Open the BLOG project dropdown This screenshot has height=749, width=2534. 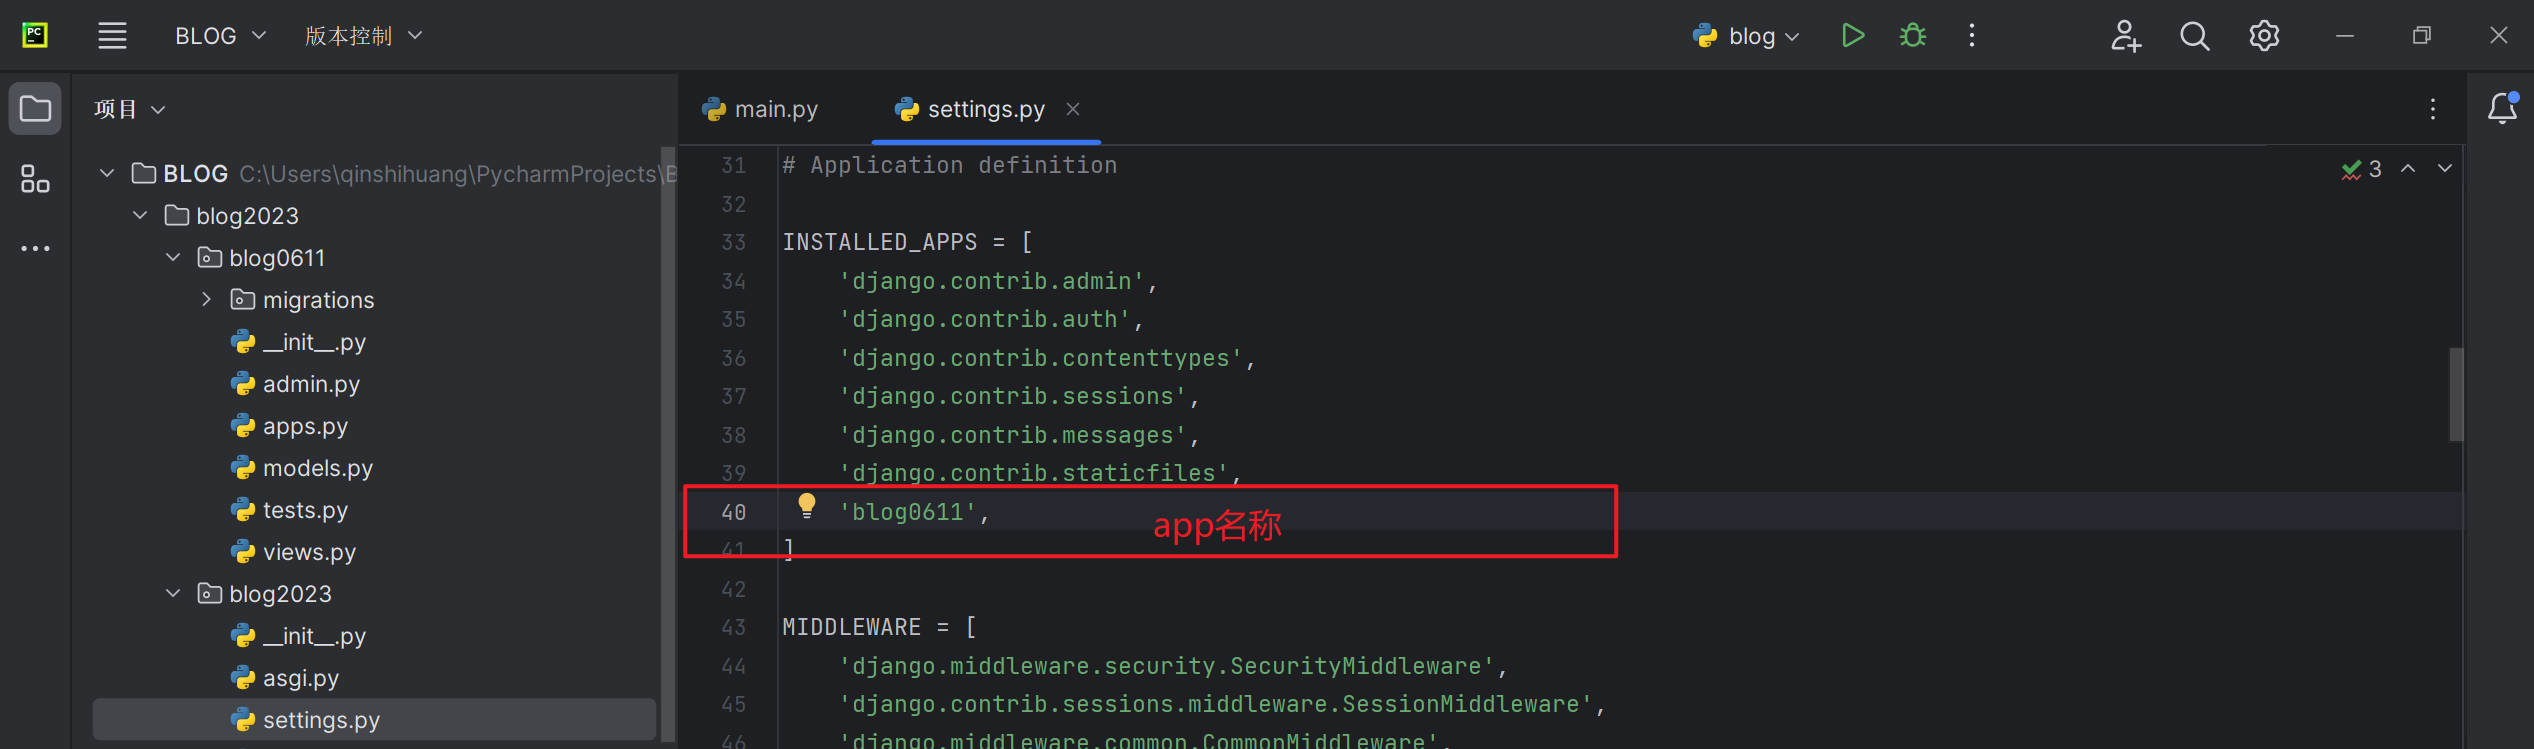pyautogui.click(x=220, y=36)
